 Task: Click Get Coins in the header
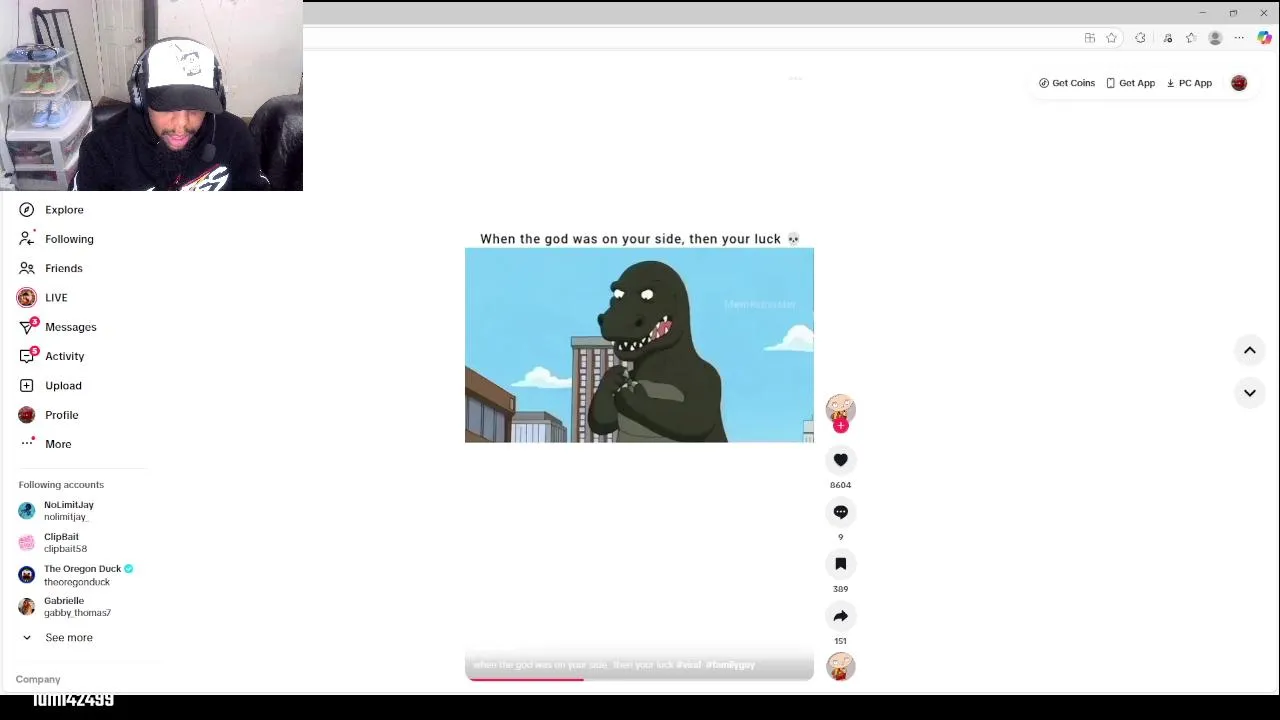coord(1067,83)
